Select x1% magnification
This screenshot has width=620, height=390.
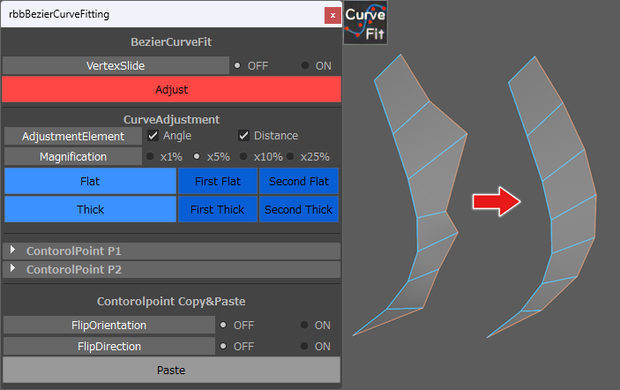[x=150, y=157]
